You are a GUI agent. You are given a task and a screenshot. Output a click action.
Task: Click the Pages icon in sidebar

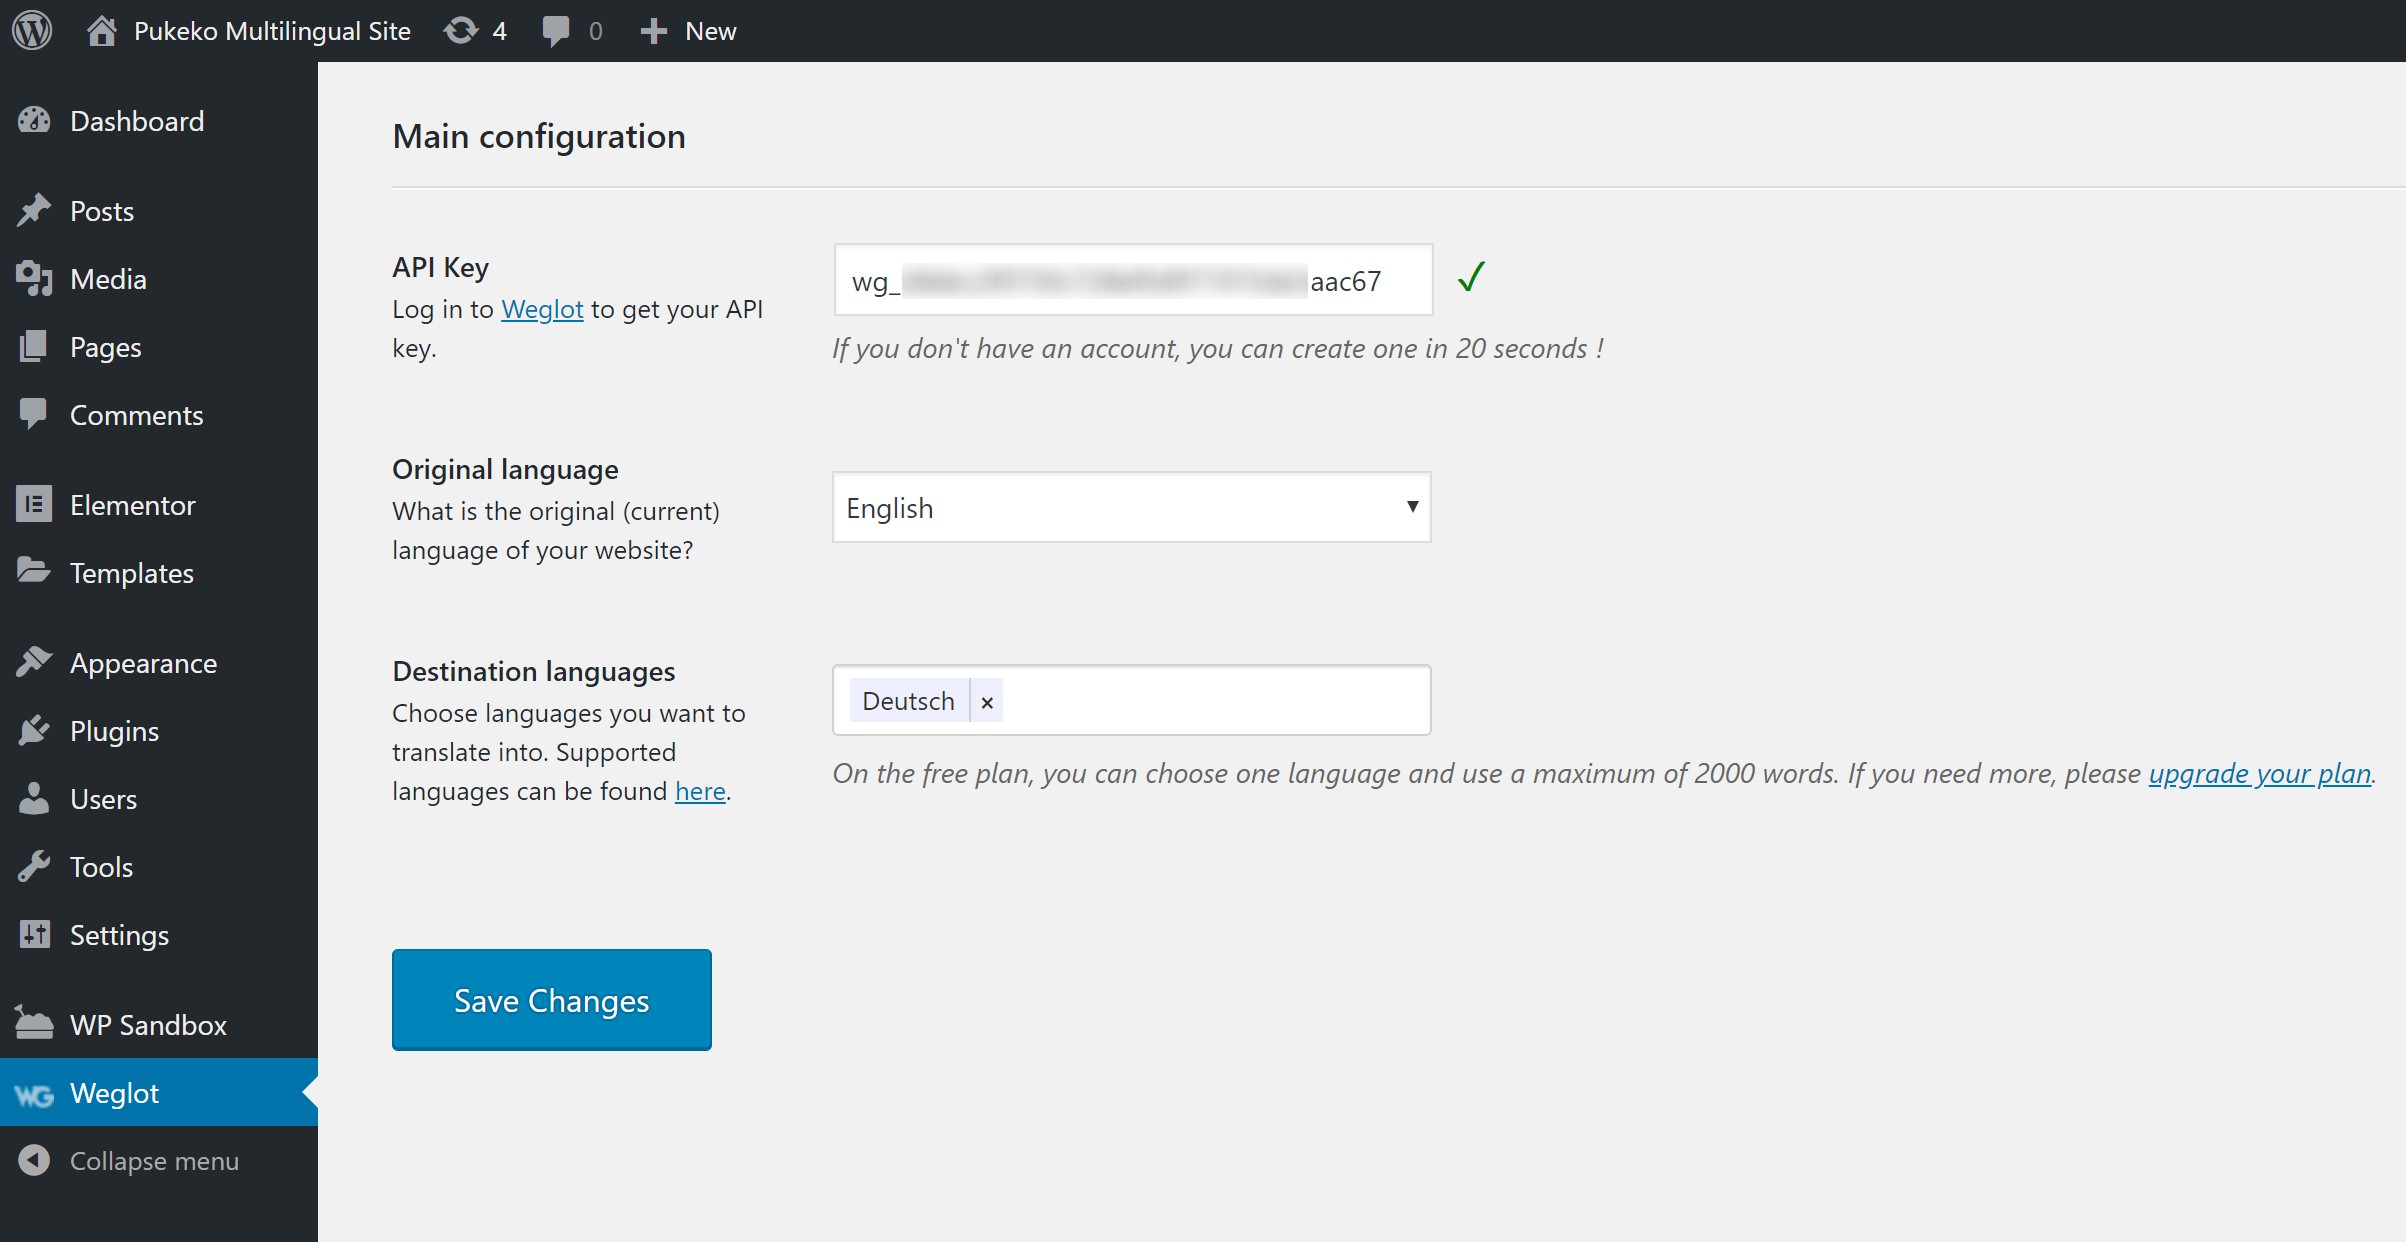click(34, 347)
